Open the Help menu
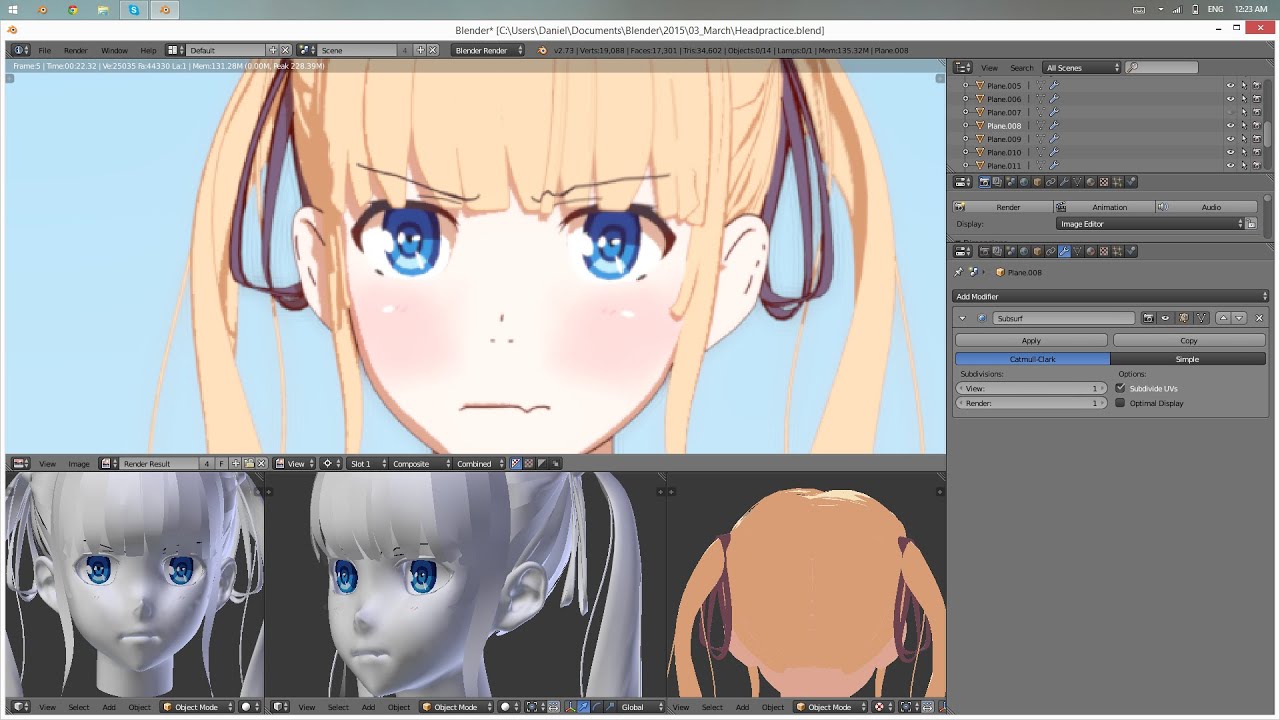This screenshot has height=720, width=1280. [x=148, y=50]
